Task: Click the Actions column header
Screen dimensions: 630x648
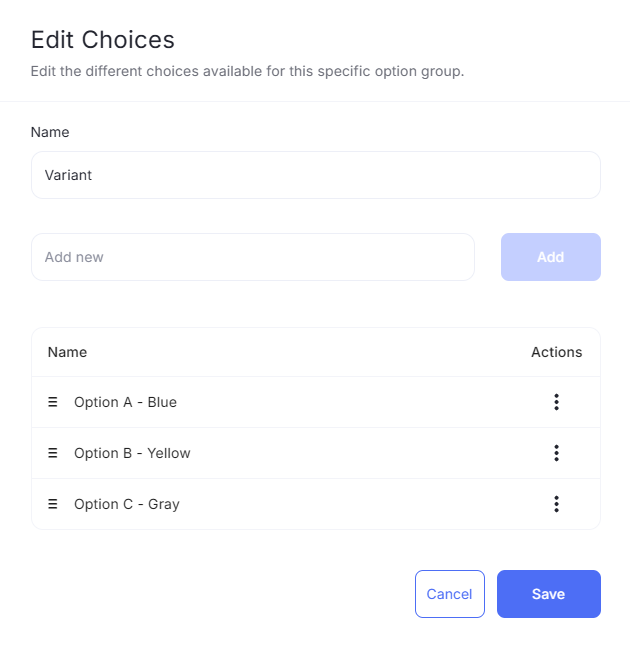Action: (x=556, y=352)
